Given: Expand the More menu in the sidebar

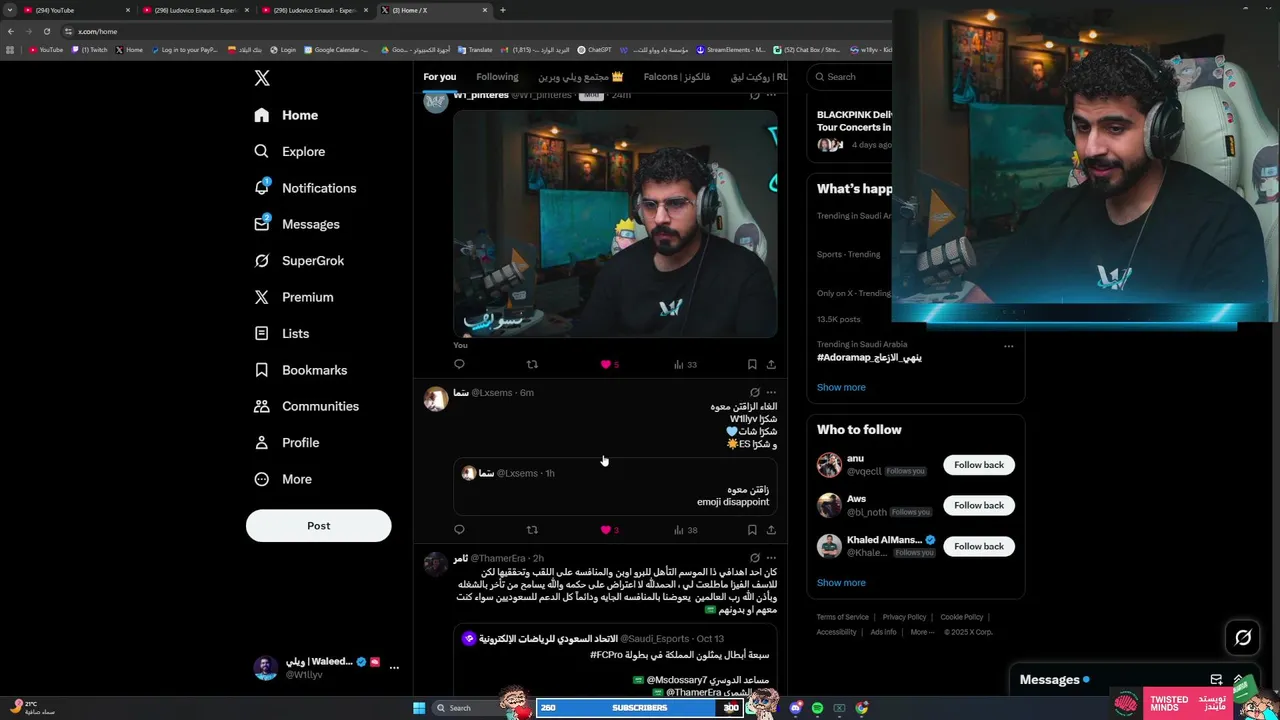Looking at the screenshot, I should tap(282, 479).
